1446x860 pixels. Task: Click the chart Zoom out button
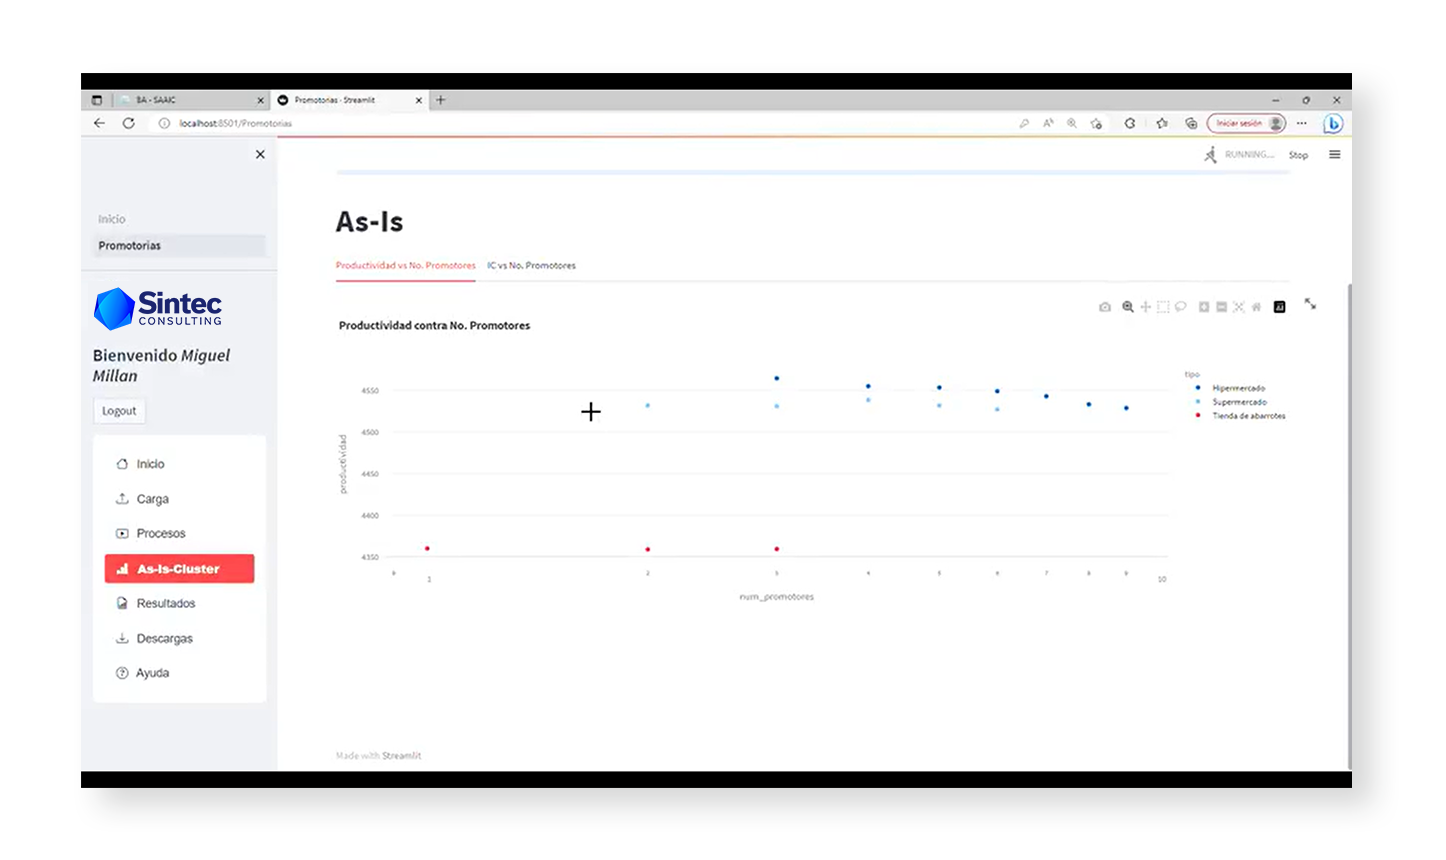(1221, 307)
